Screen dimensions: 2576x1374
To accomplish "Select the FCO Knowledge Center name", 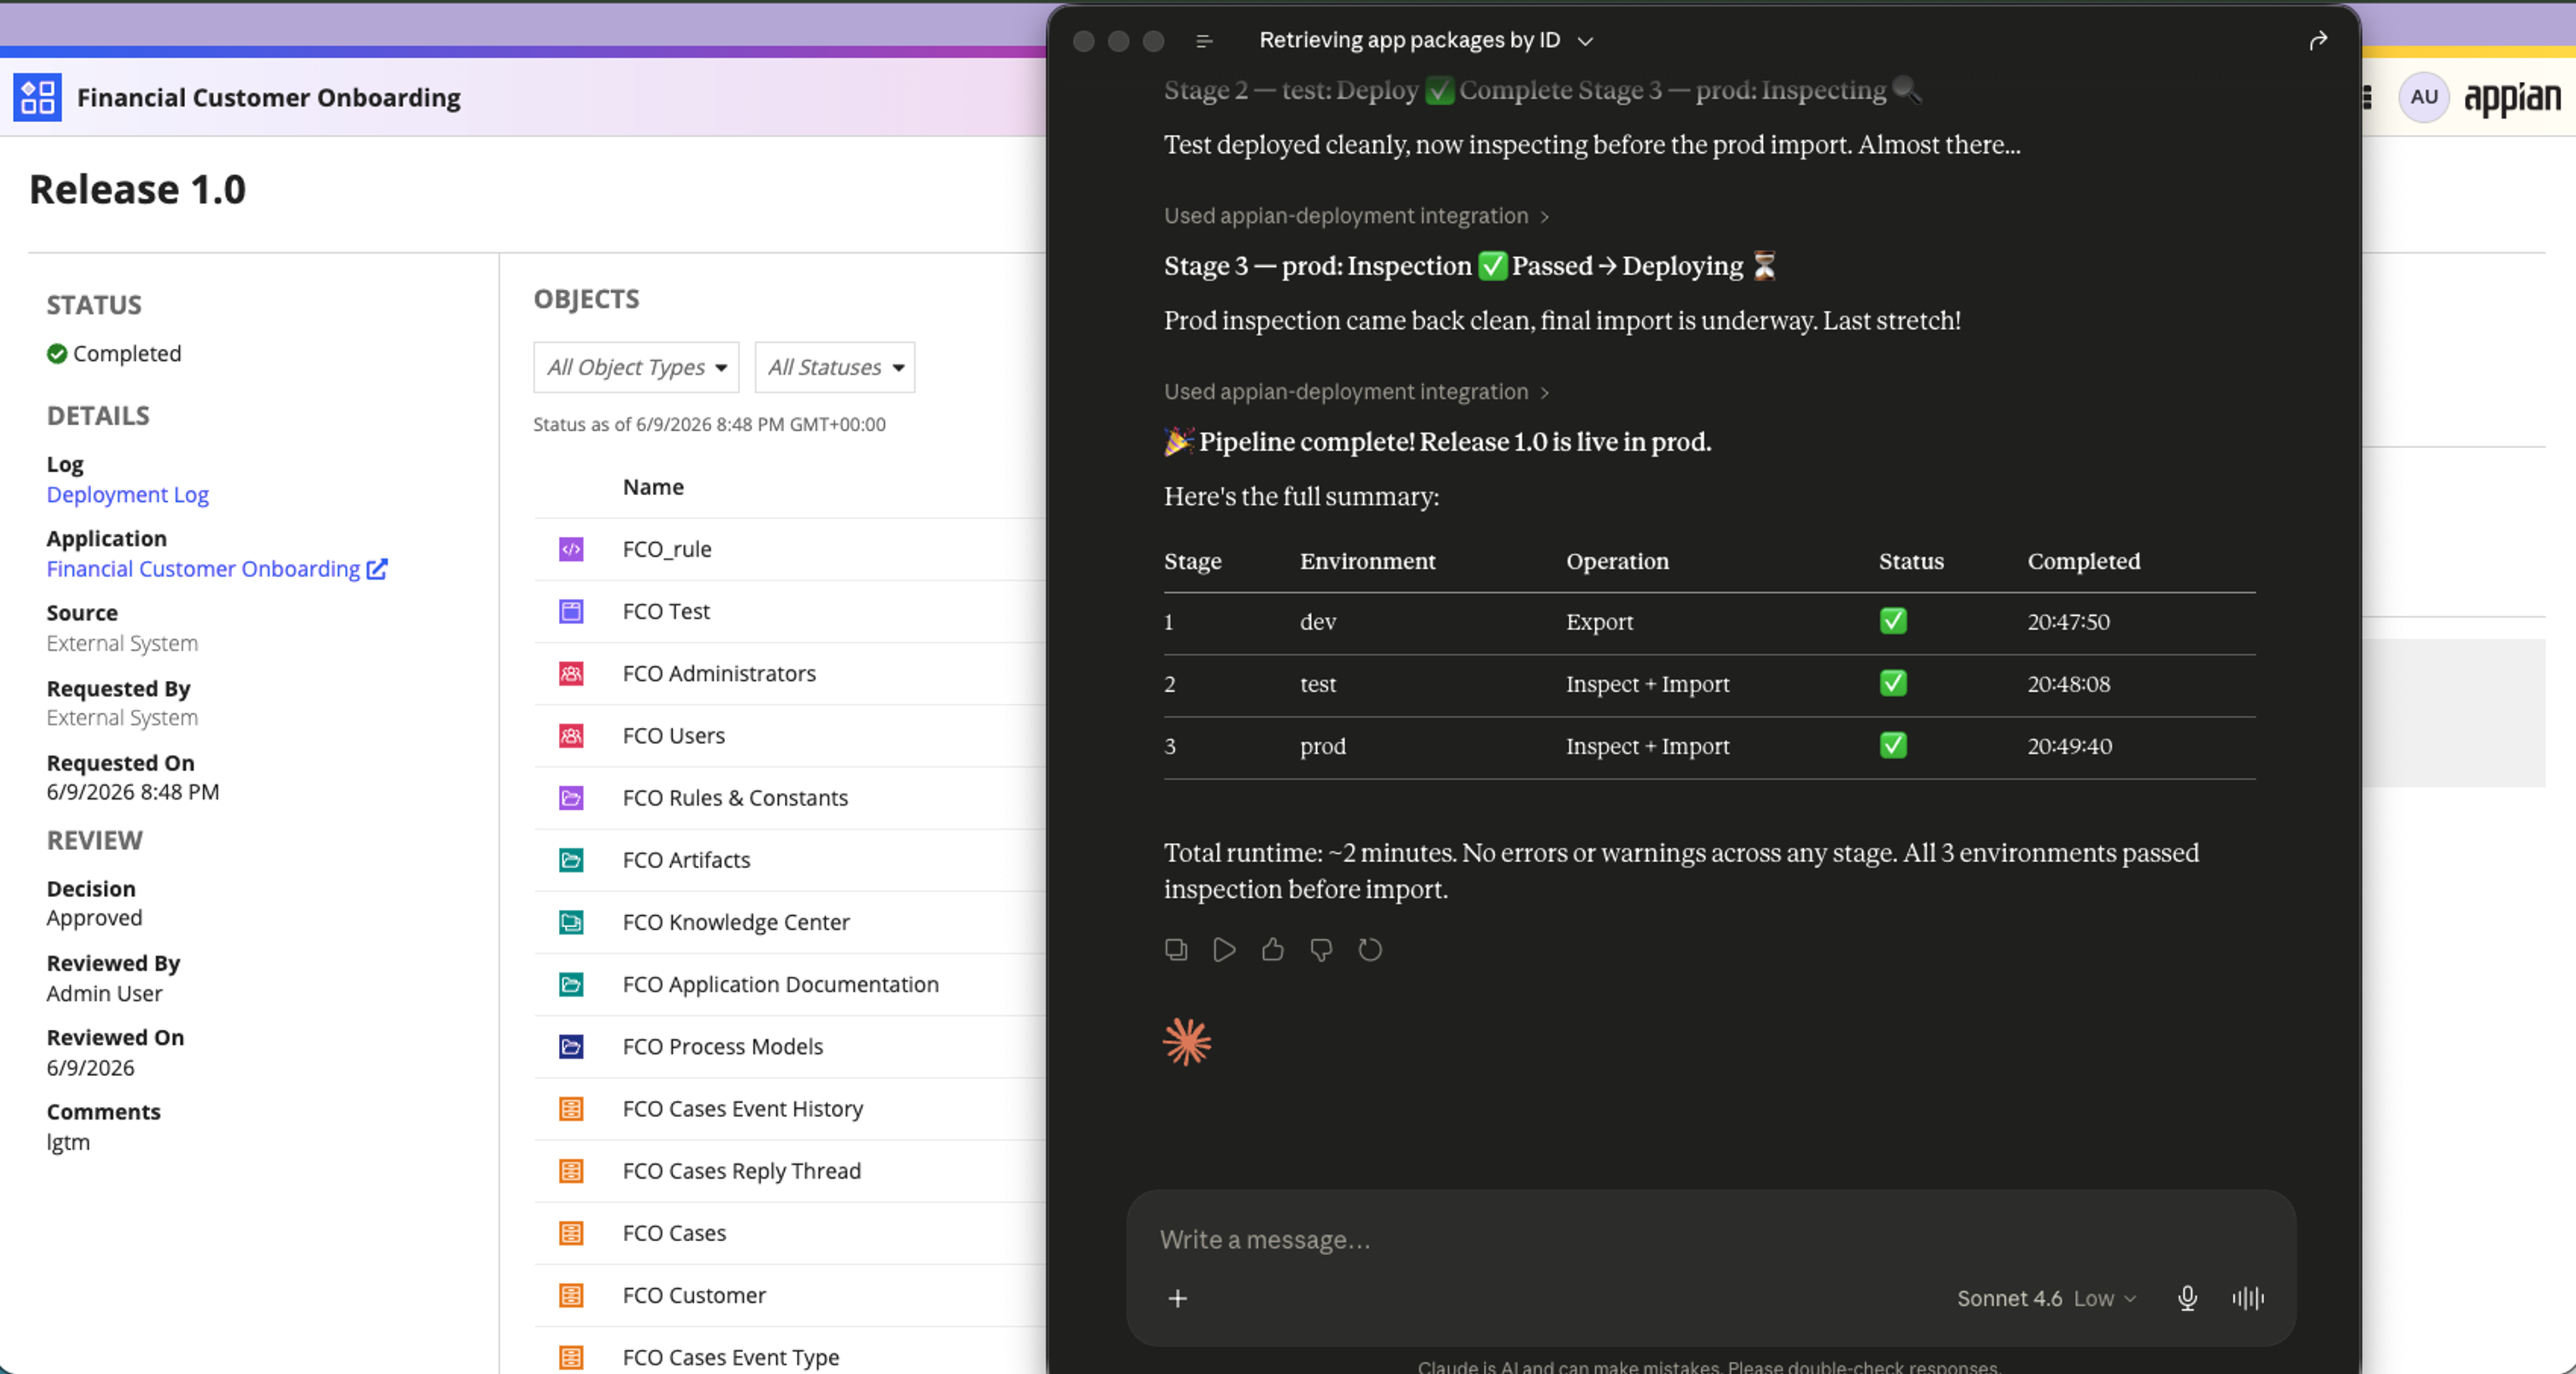I will pyautogui.click(x=736, y=922).
